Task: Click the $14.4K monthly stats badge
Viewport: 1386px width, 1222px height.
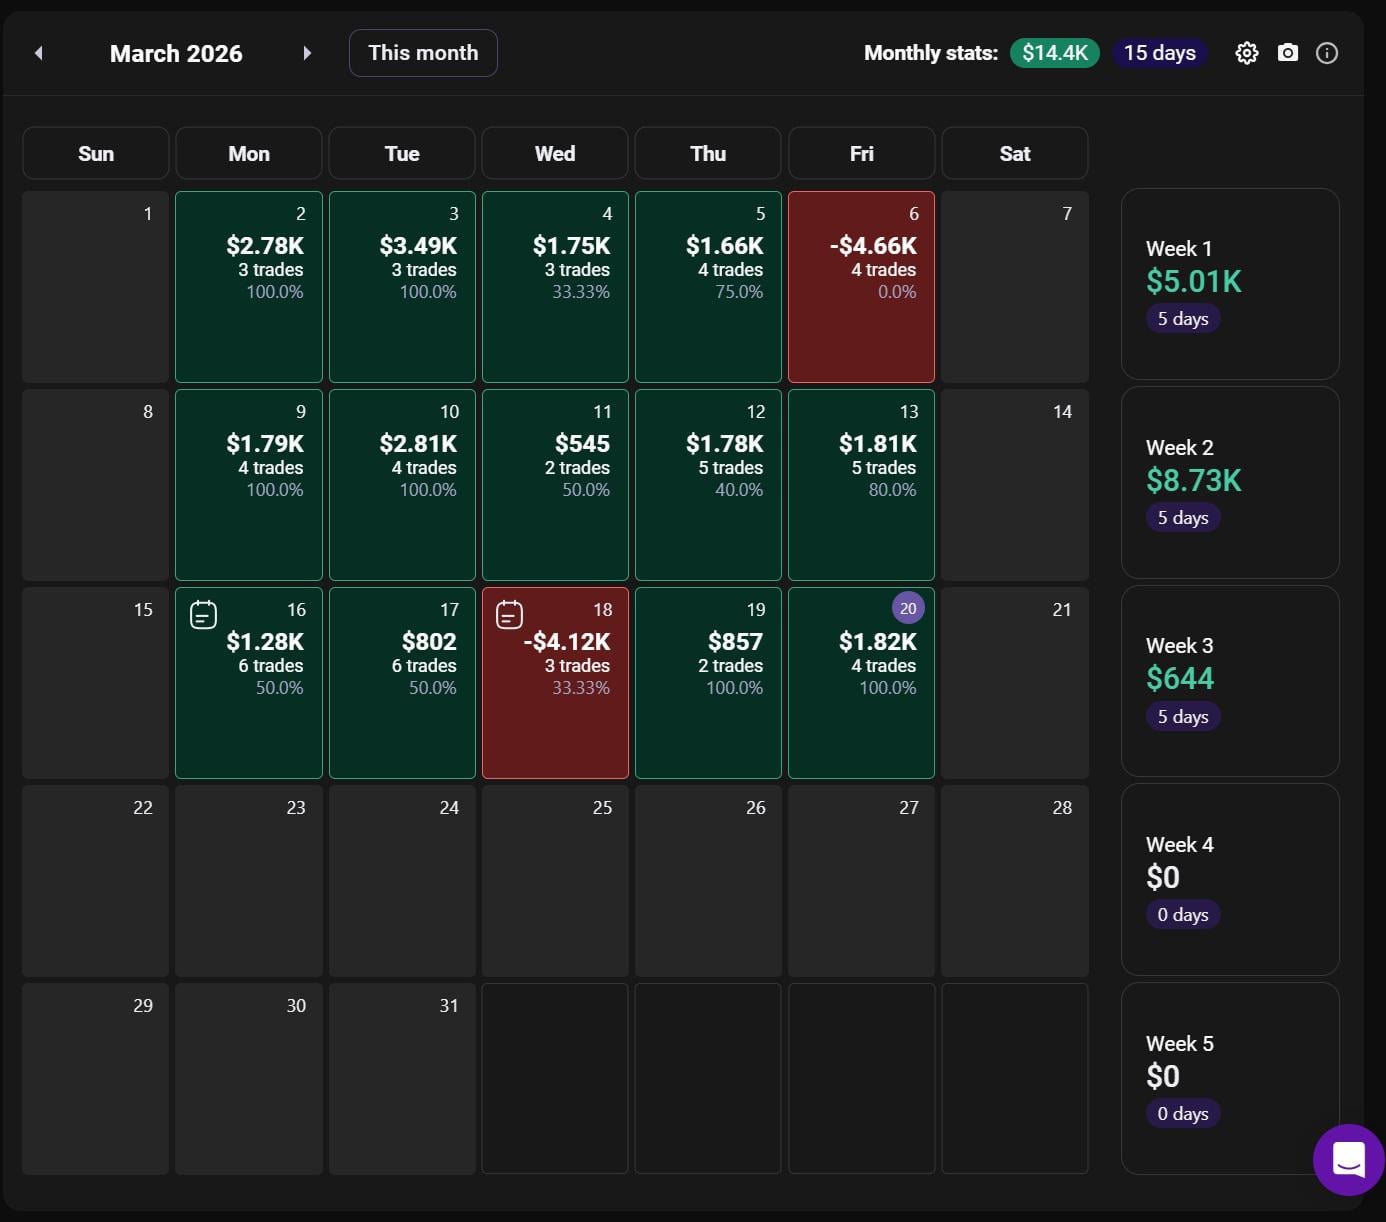Action: [x=1054, y=53]
